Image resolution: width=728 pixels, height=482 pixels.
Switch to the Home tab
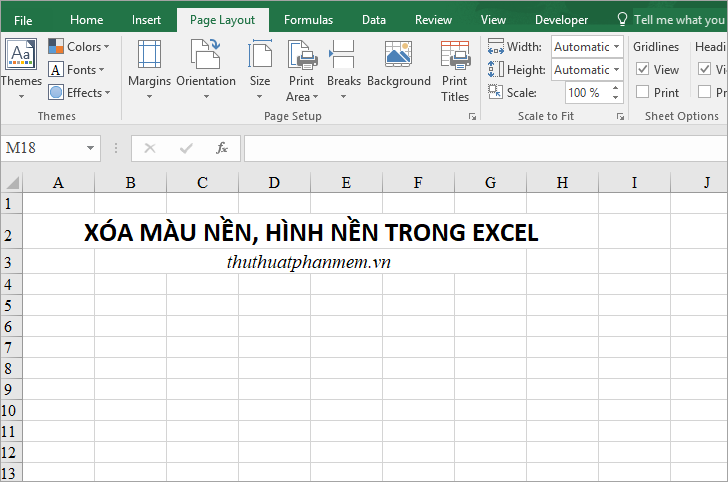pyautogui.click(x=86, y=20)
